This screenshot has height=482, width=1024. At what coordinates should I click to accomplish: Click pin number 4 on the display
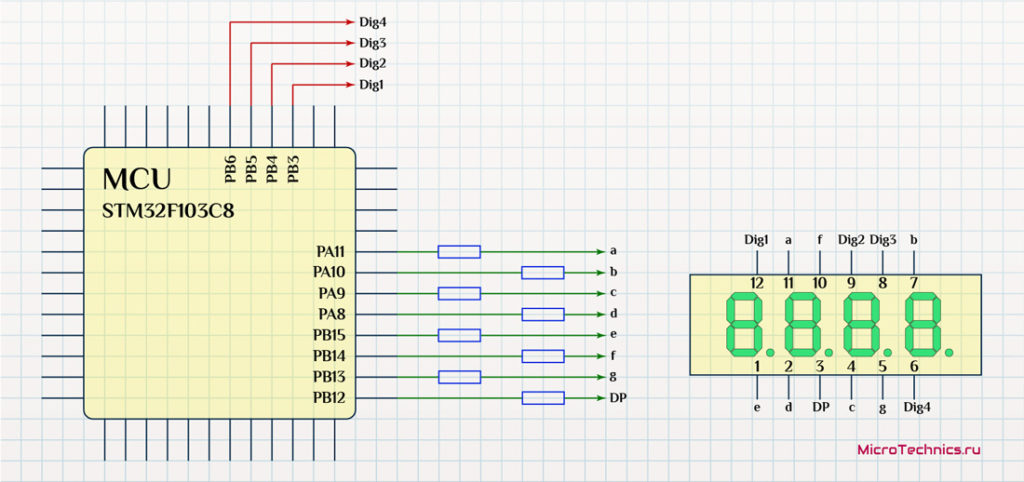[851, 366]
